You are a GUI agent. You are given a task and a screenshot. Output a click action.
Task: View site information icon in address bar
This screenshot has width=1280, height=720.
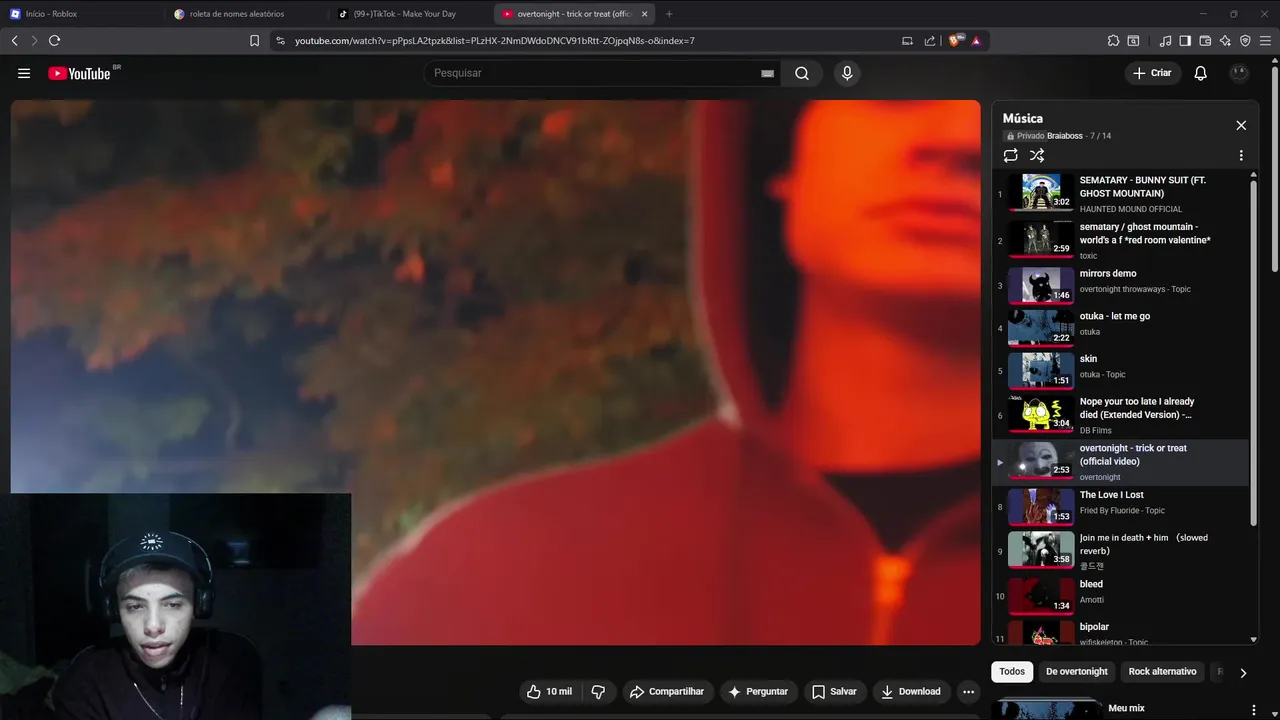pyautogui.click(x=280, y=41)
